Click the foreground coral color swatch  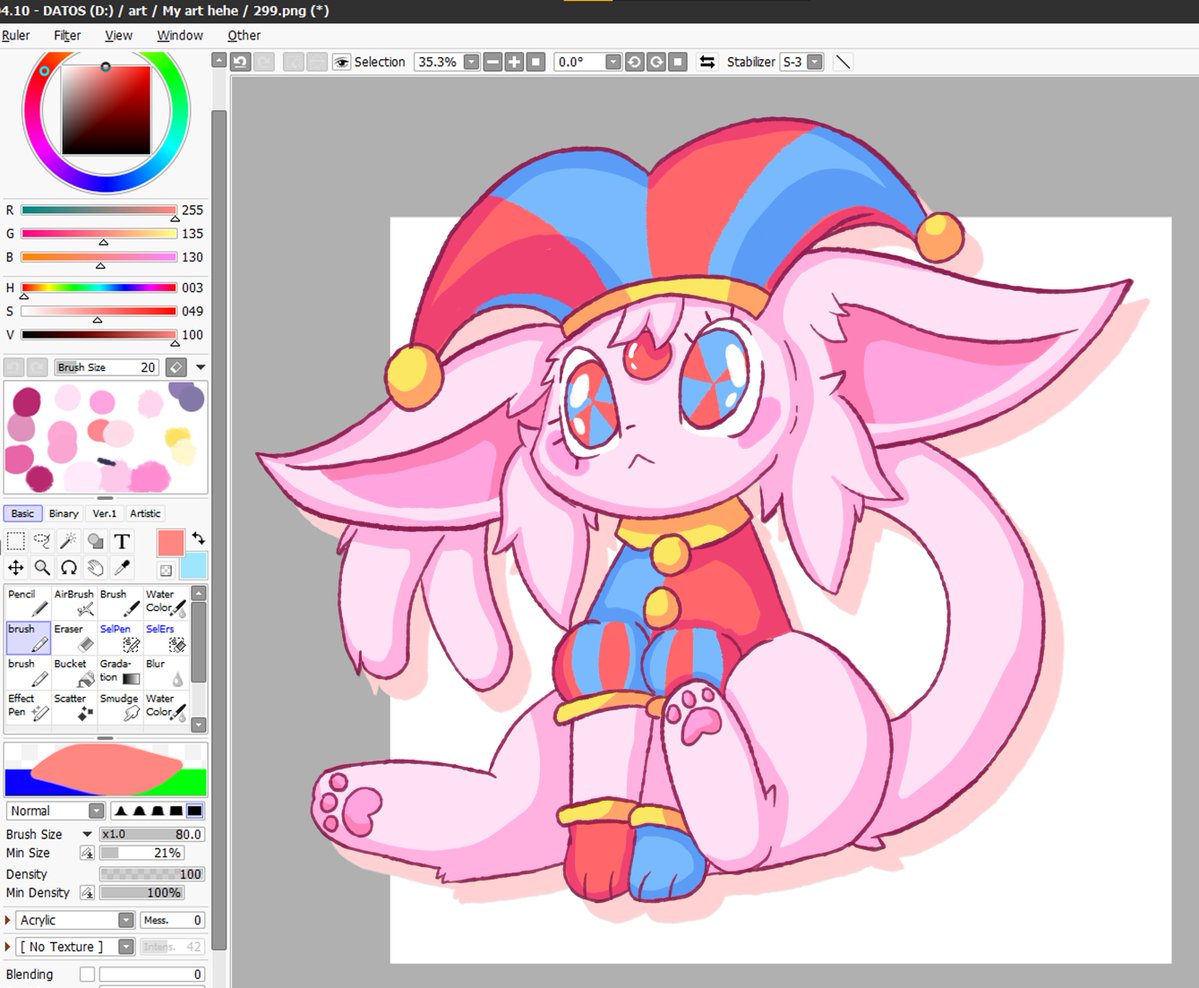coord(171,542)
